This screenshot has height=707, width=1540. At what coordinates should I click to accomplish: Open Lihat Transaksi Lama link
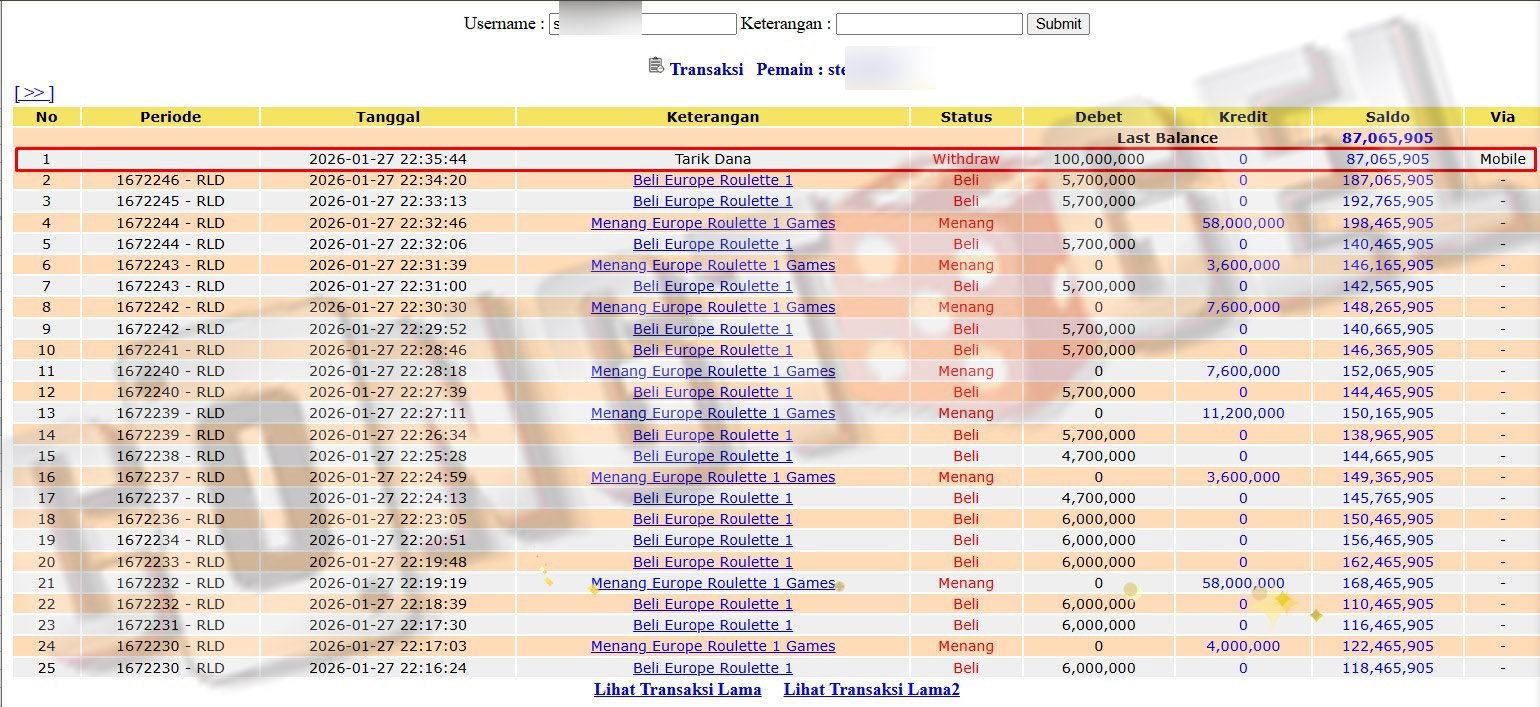(x=677, y=689)
